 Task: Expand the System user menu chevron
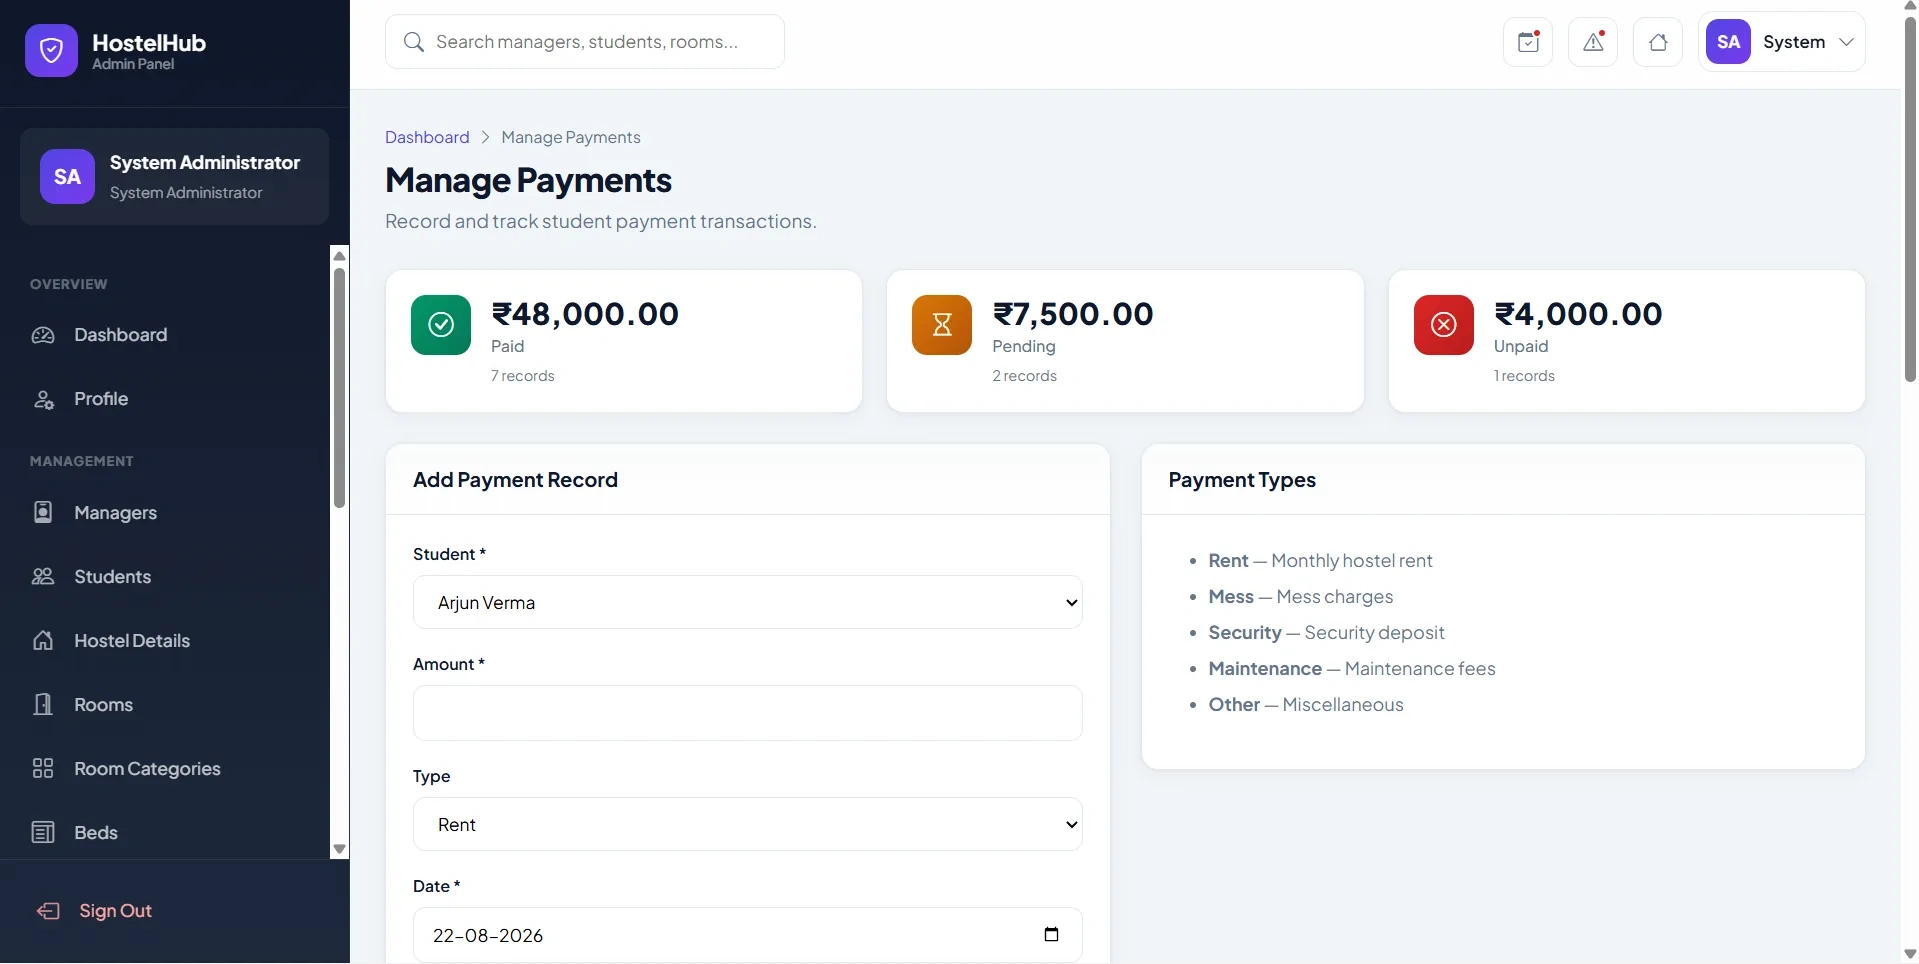[x=1846, y=42]
